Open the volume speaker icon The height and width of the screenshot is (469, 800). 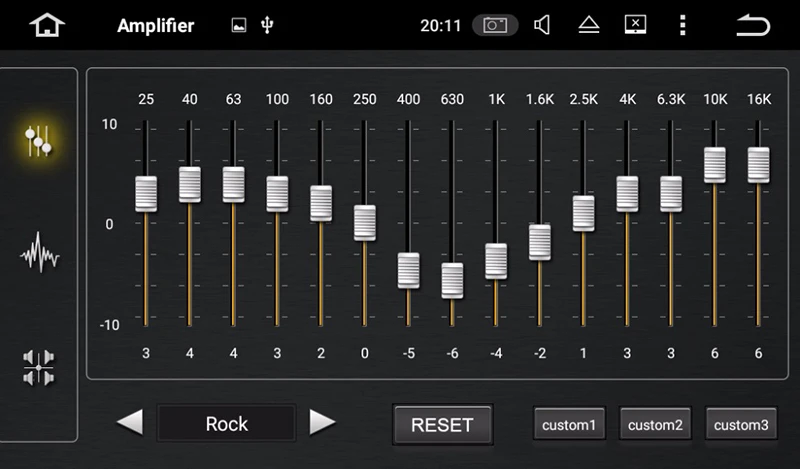[x=542, y=25]
